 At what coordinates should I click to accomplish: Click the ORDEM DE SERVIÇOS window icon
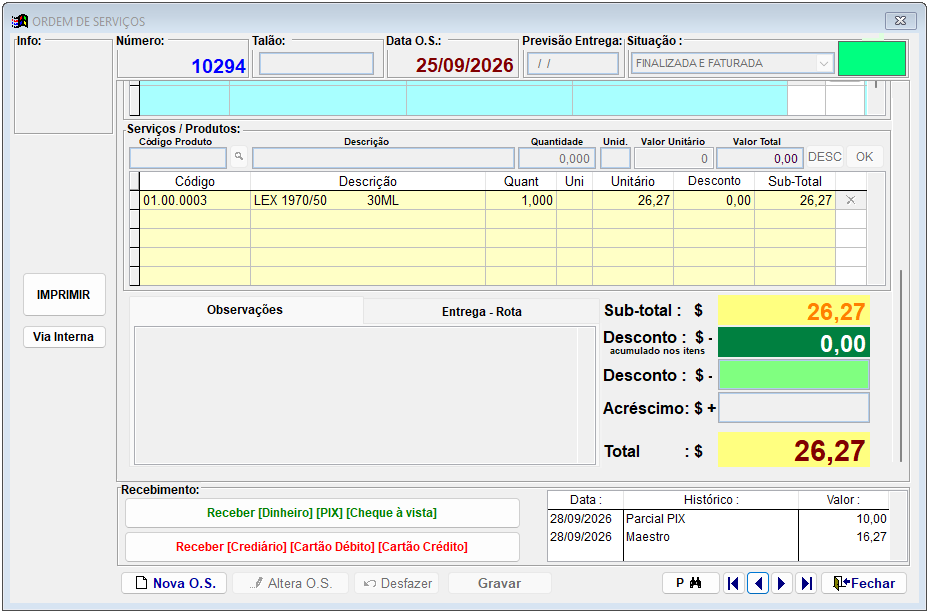point(20,21)
